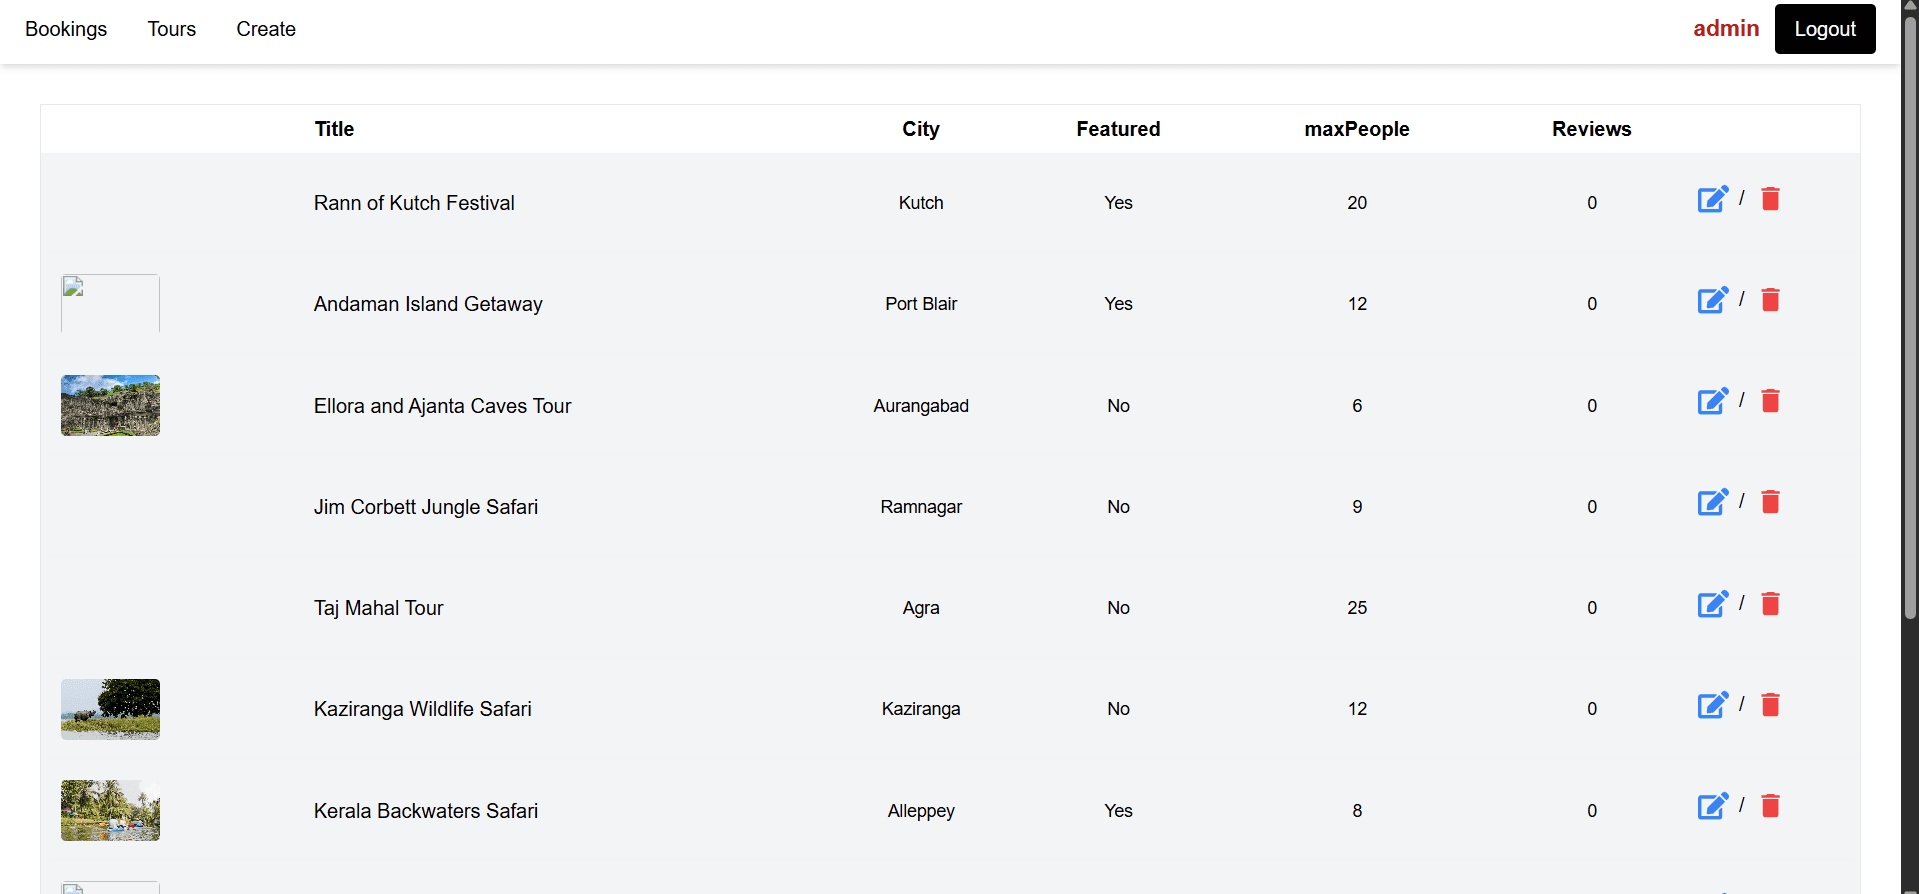This screenshot has height=894, width=1919.
Task: Click the Taj Mahal Tour title
Action: (378, 608)
